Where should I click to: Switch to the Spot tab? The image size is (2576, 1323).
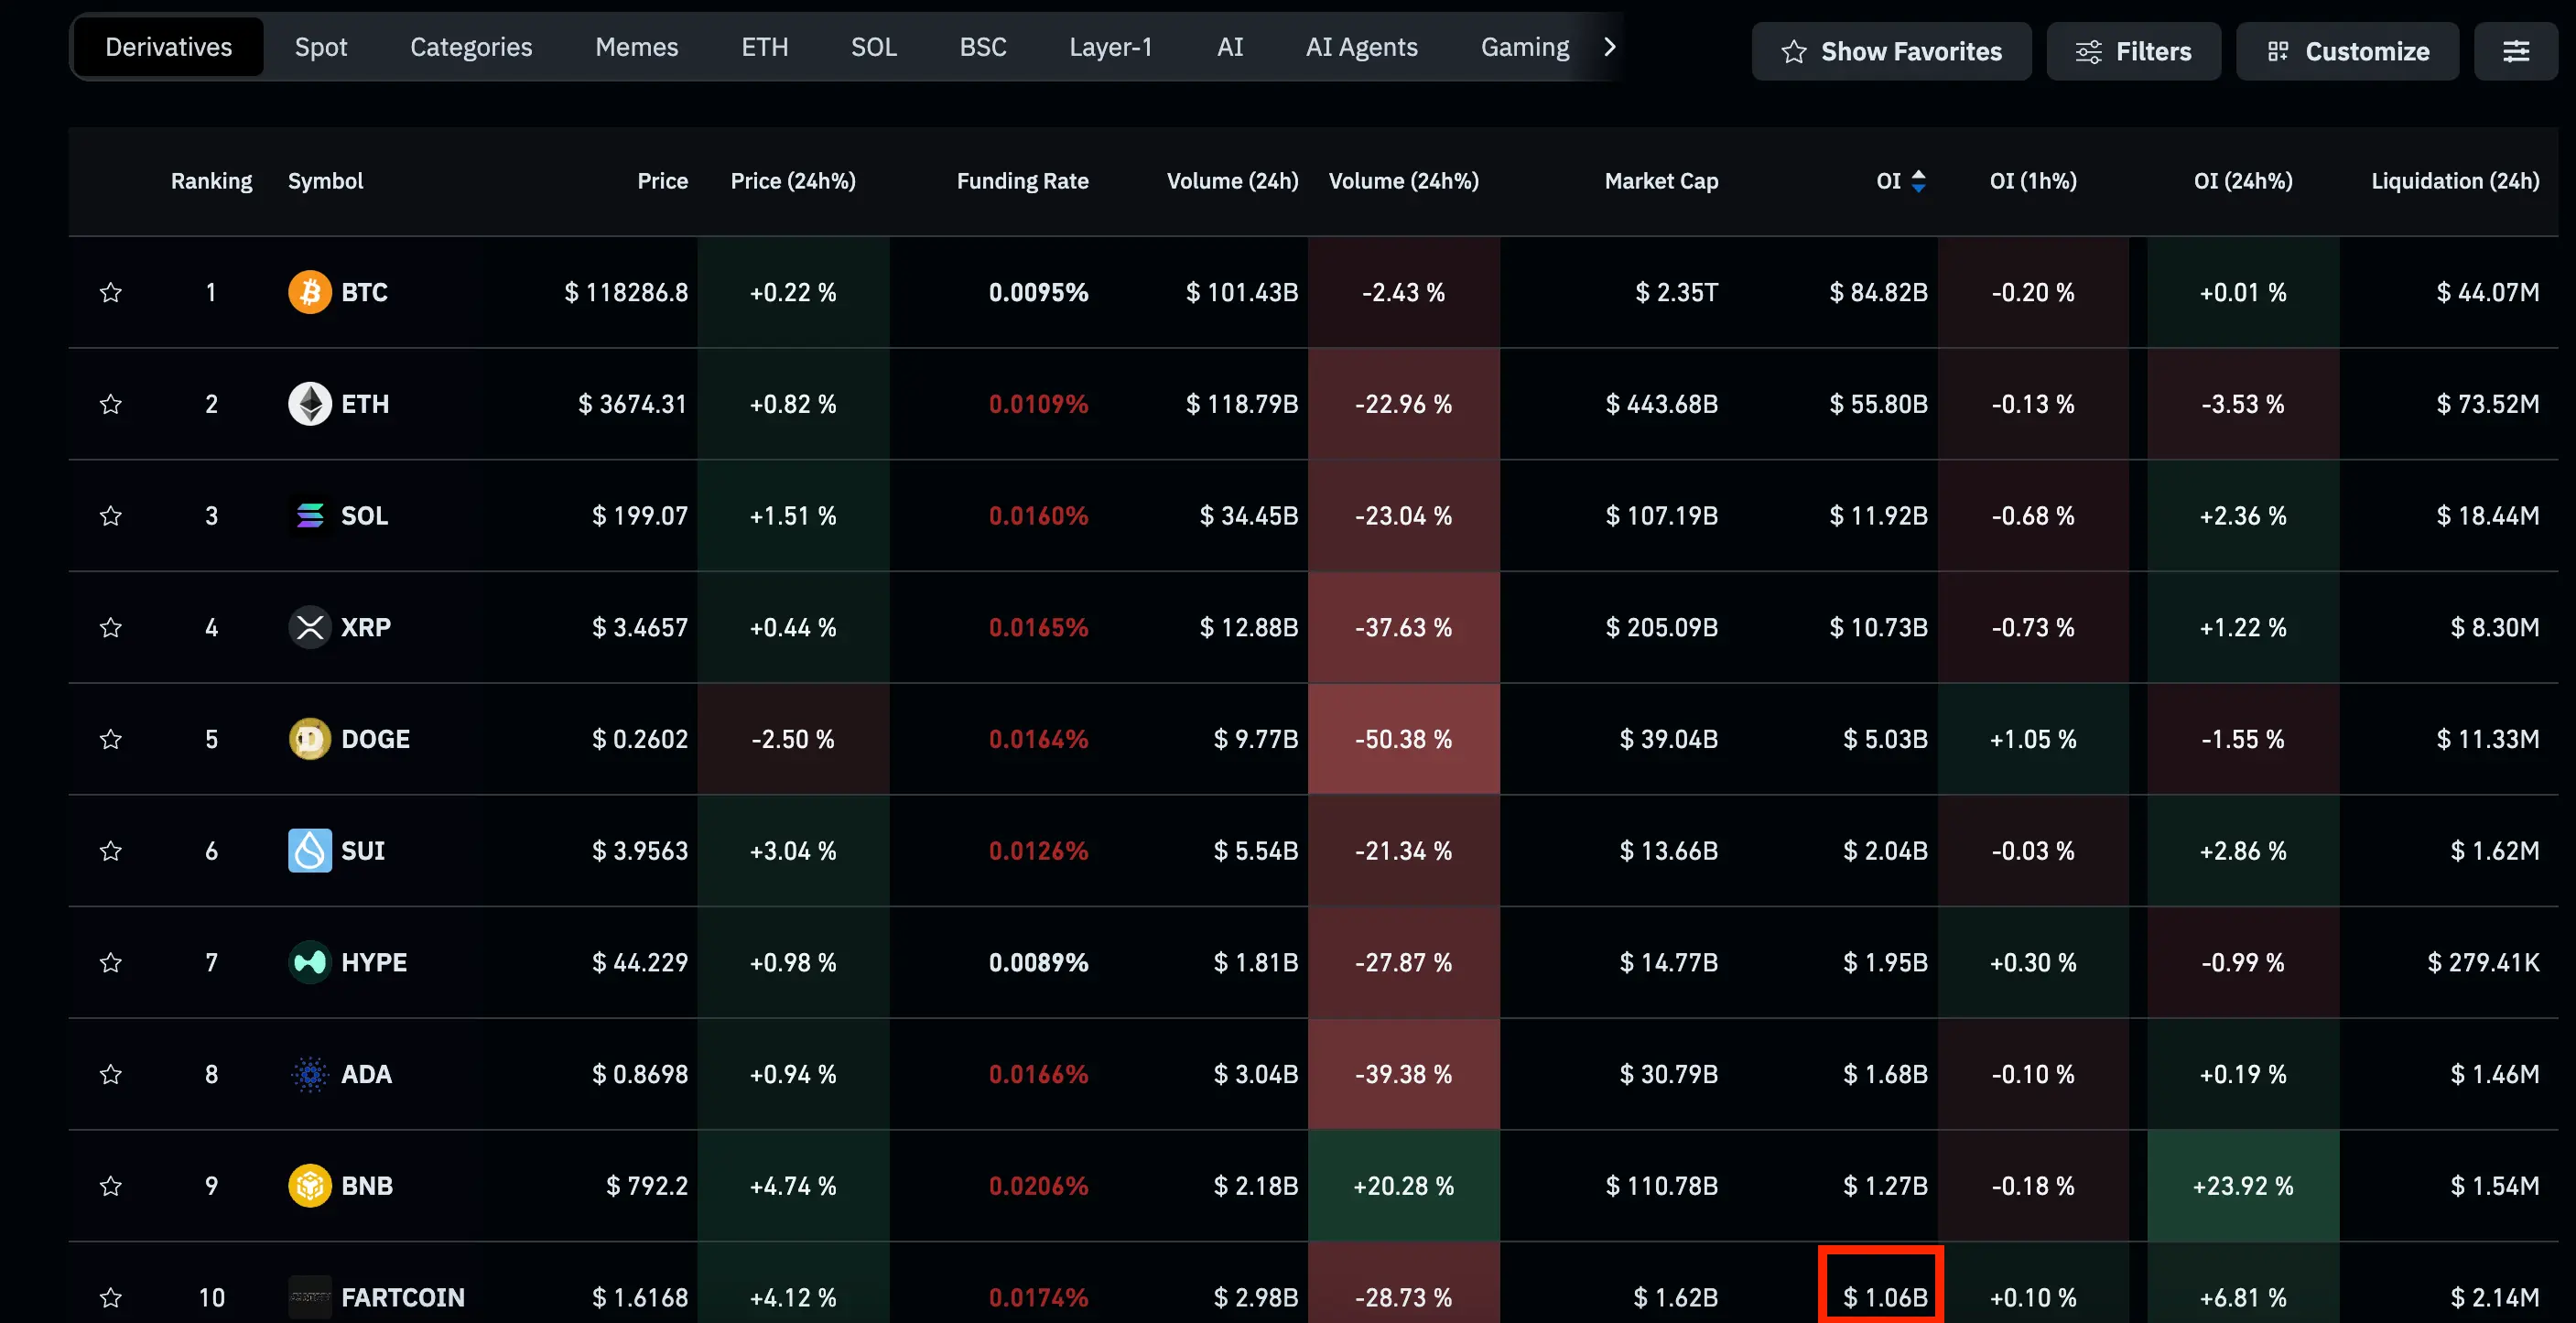click(x=320, y=46)
